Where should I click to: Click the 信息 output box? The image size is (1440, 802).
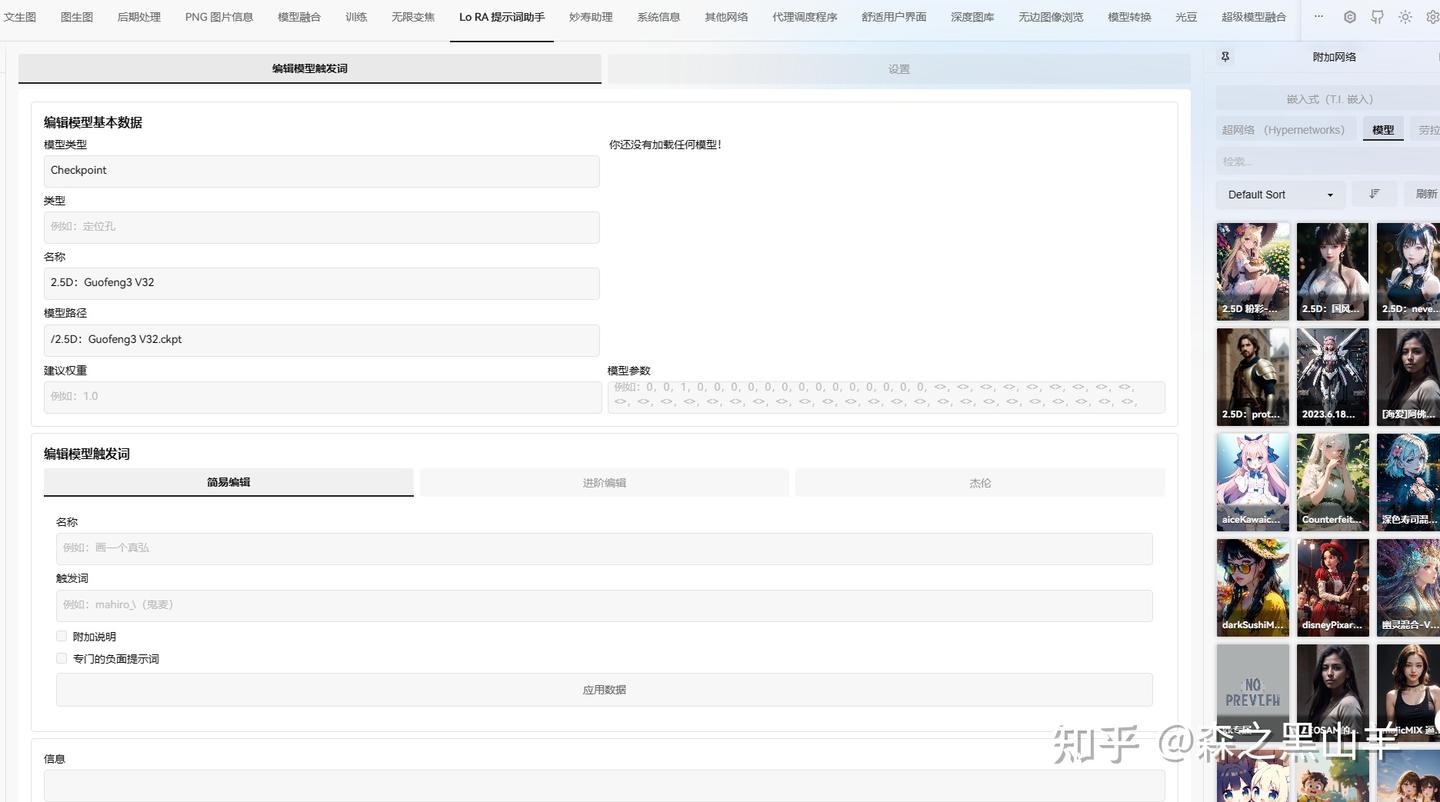point(604,785)
